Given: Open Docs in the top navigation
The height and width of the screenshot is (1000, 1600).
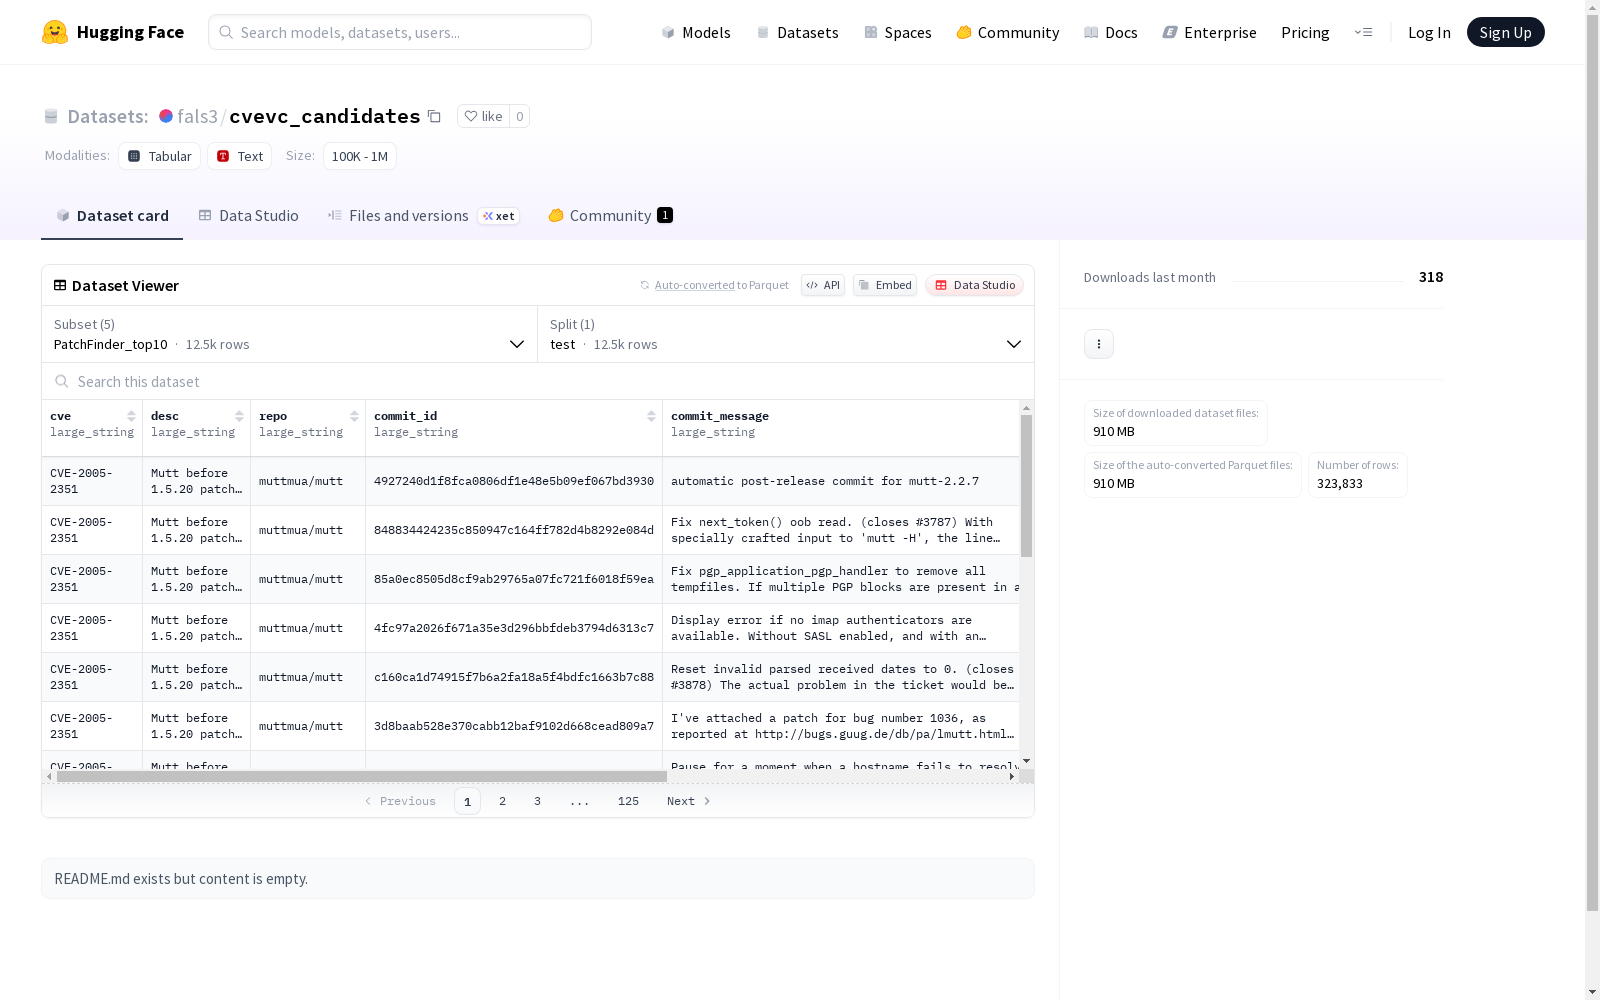Looking at the screenshot, I should tap(1110, 32).
